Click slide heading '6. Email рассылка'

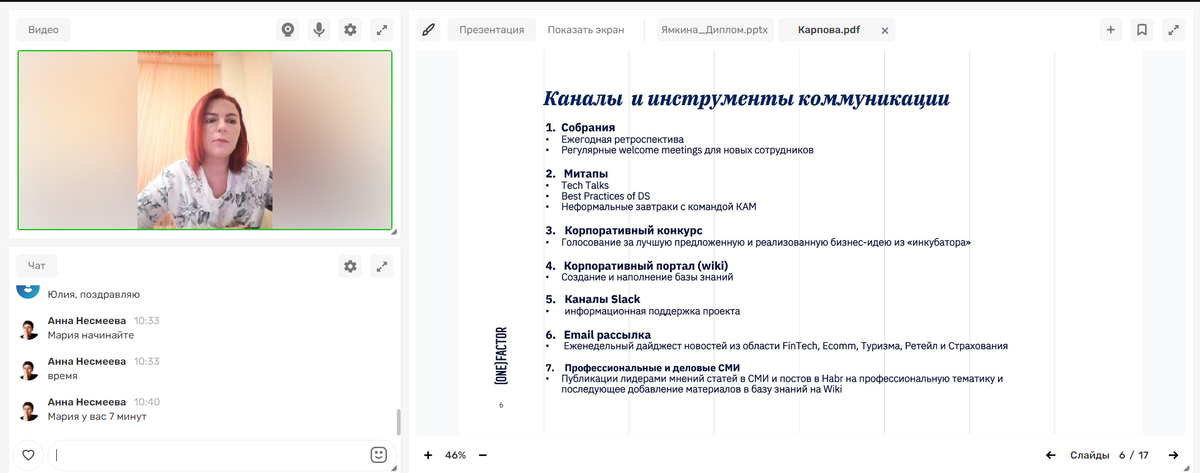pyautogui.click(x=598, y=334)
